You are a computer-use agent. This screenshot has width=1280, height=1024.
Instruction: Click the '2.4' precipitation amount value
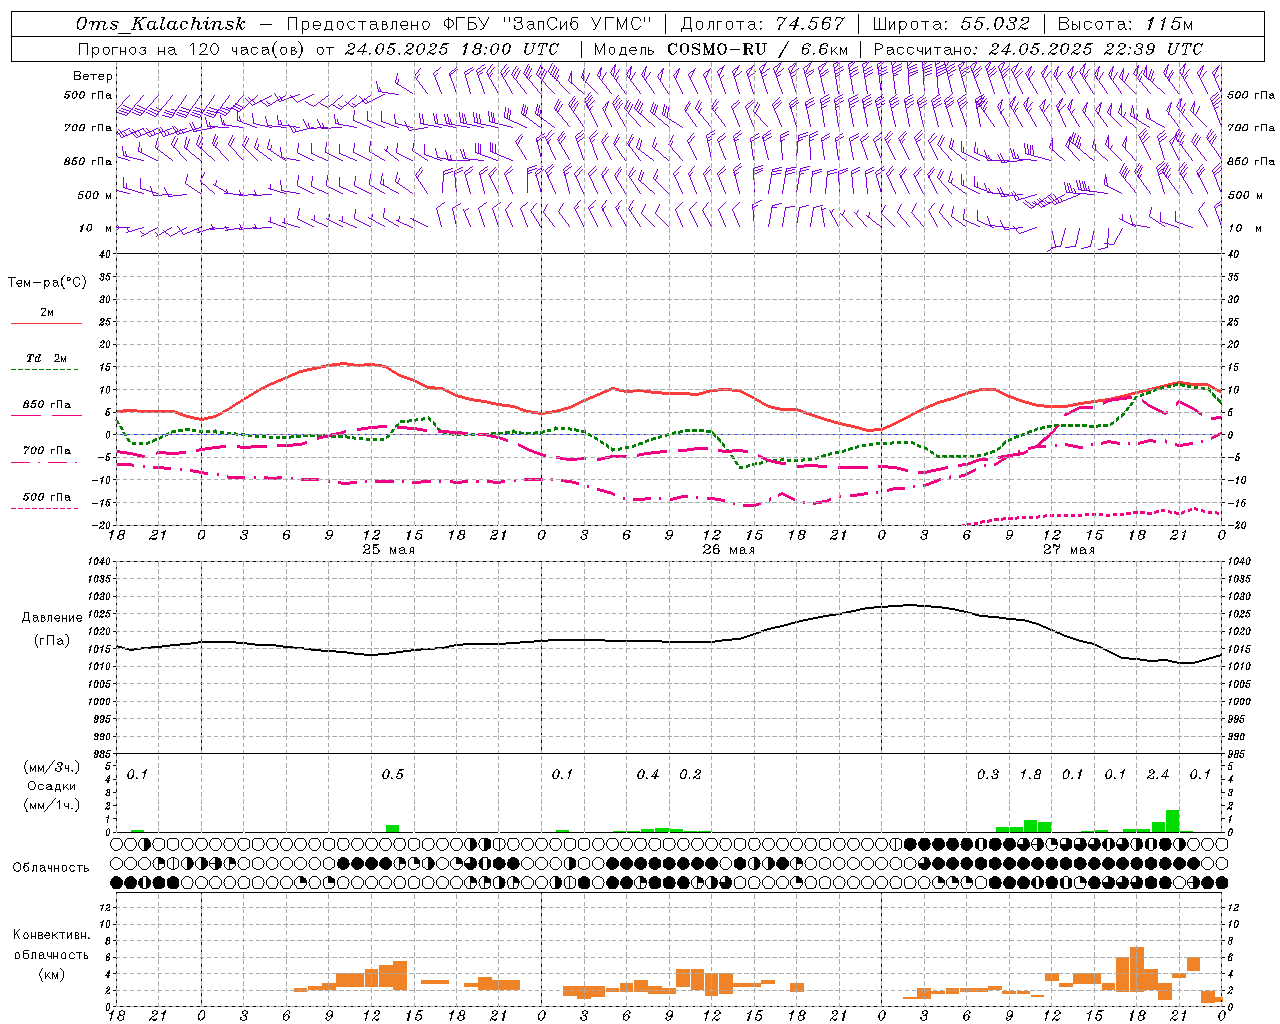[x=1158, y=775]
